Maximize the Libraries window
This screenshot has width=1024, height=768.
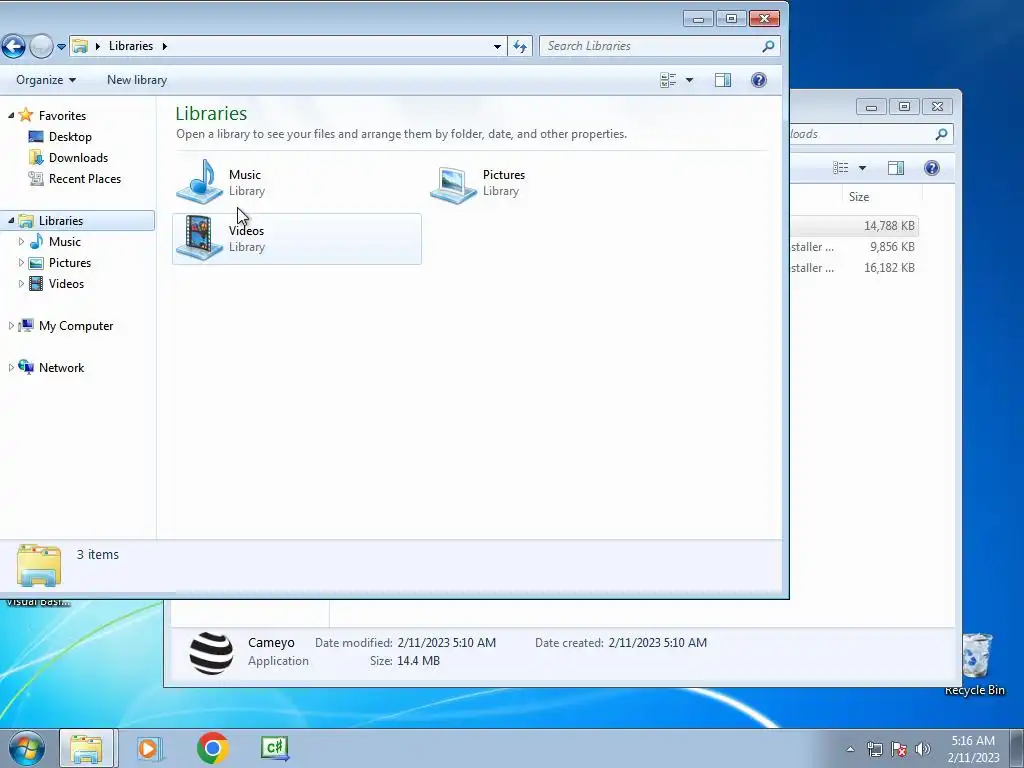[x=731, y=19]
